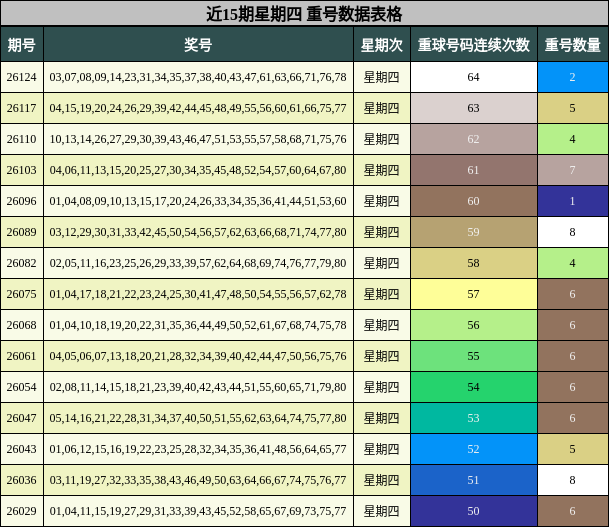Click the brown cell with value 61
The width and height of the screenshot is (609, 527).
tap(474, 170)
